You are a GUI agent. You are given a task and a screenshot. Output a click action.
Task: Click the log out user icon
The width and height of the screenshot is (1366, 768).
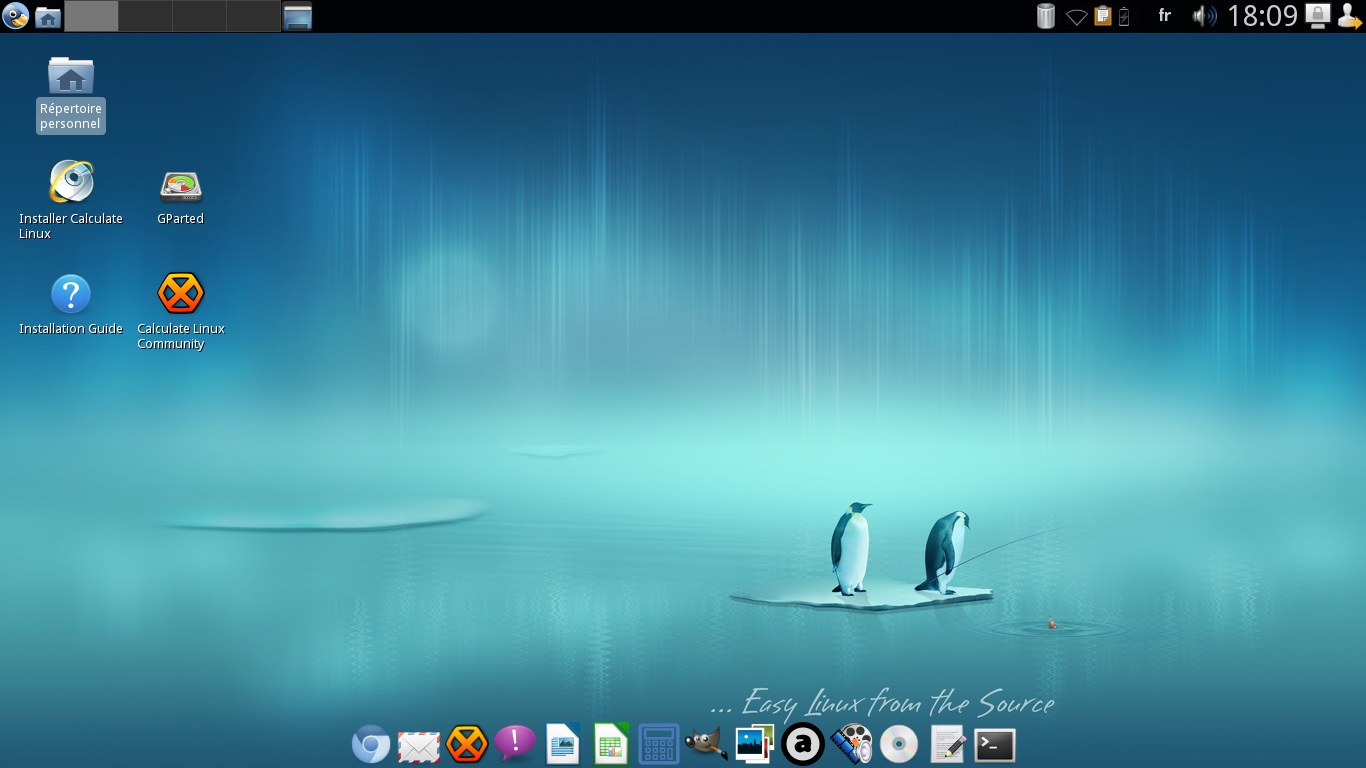pos(1349,16)
